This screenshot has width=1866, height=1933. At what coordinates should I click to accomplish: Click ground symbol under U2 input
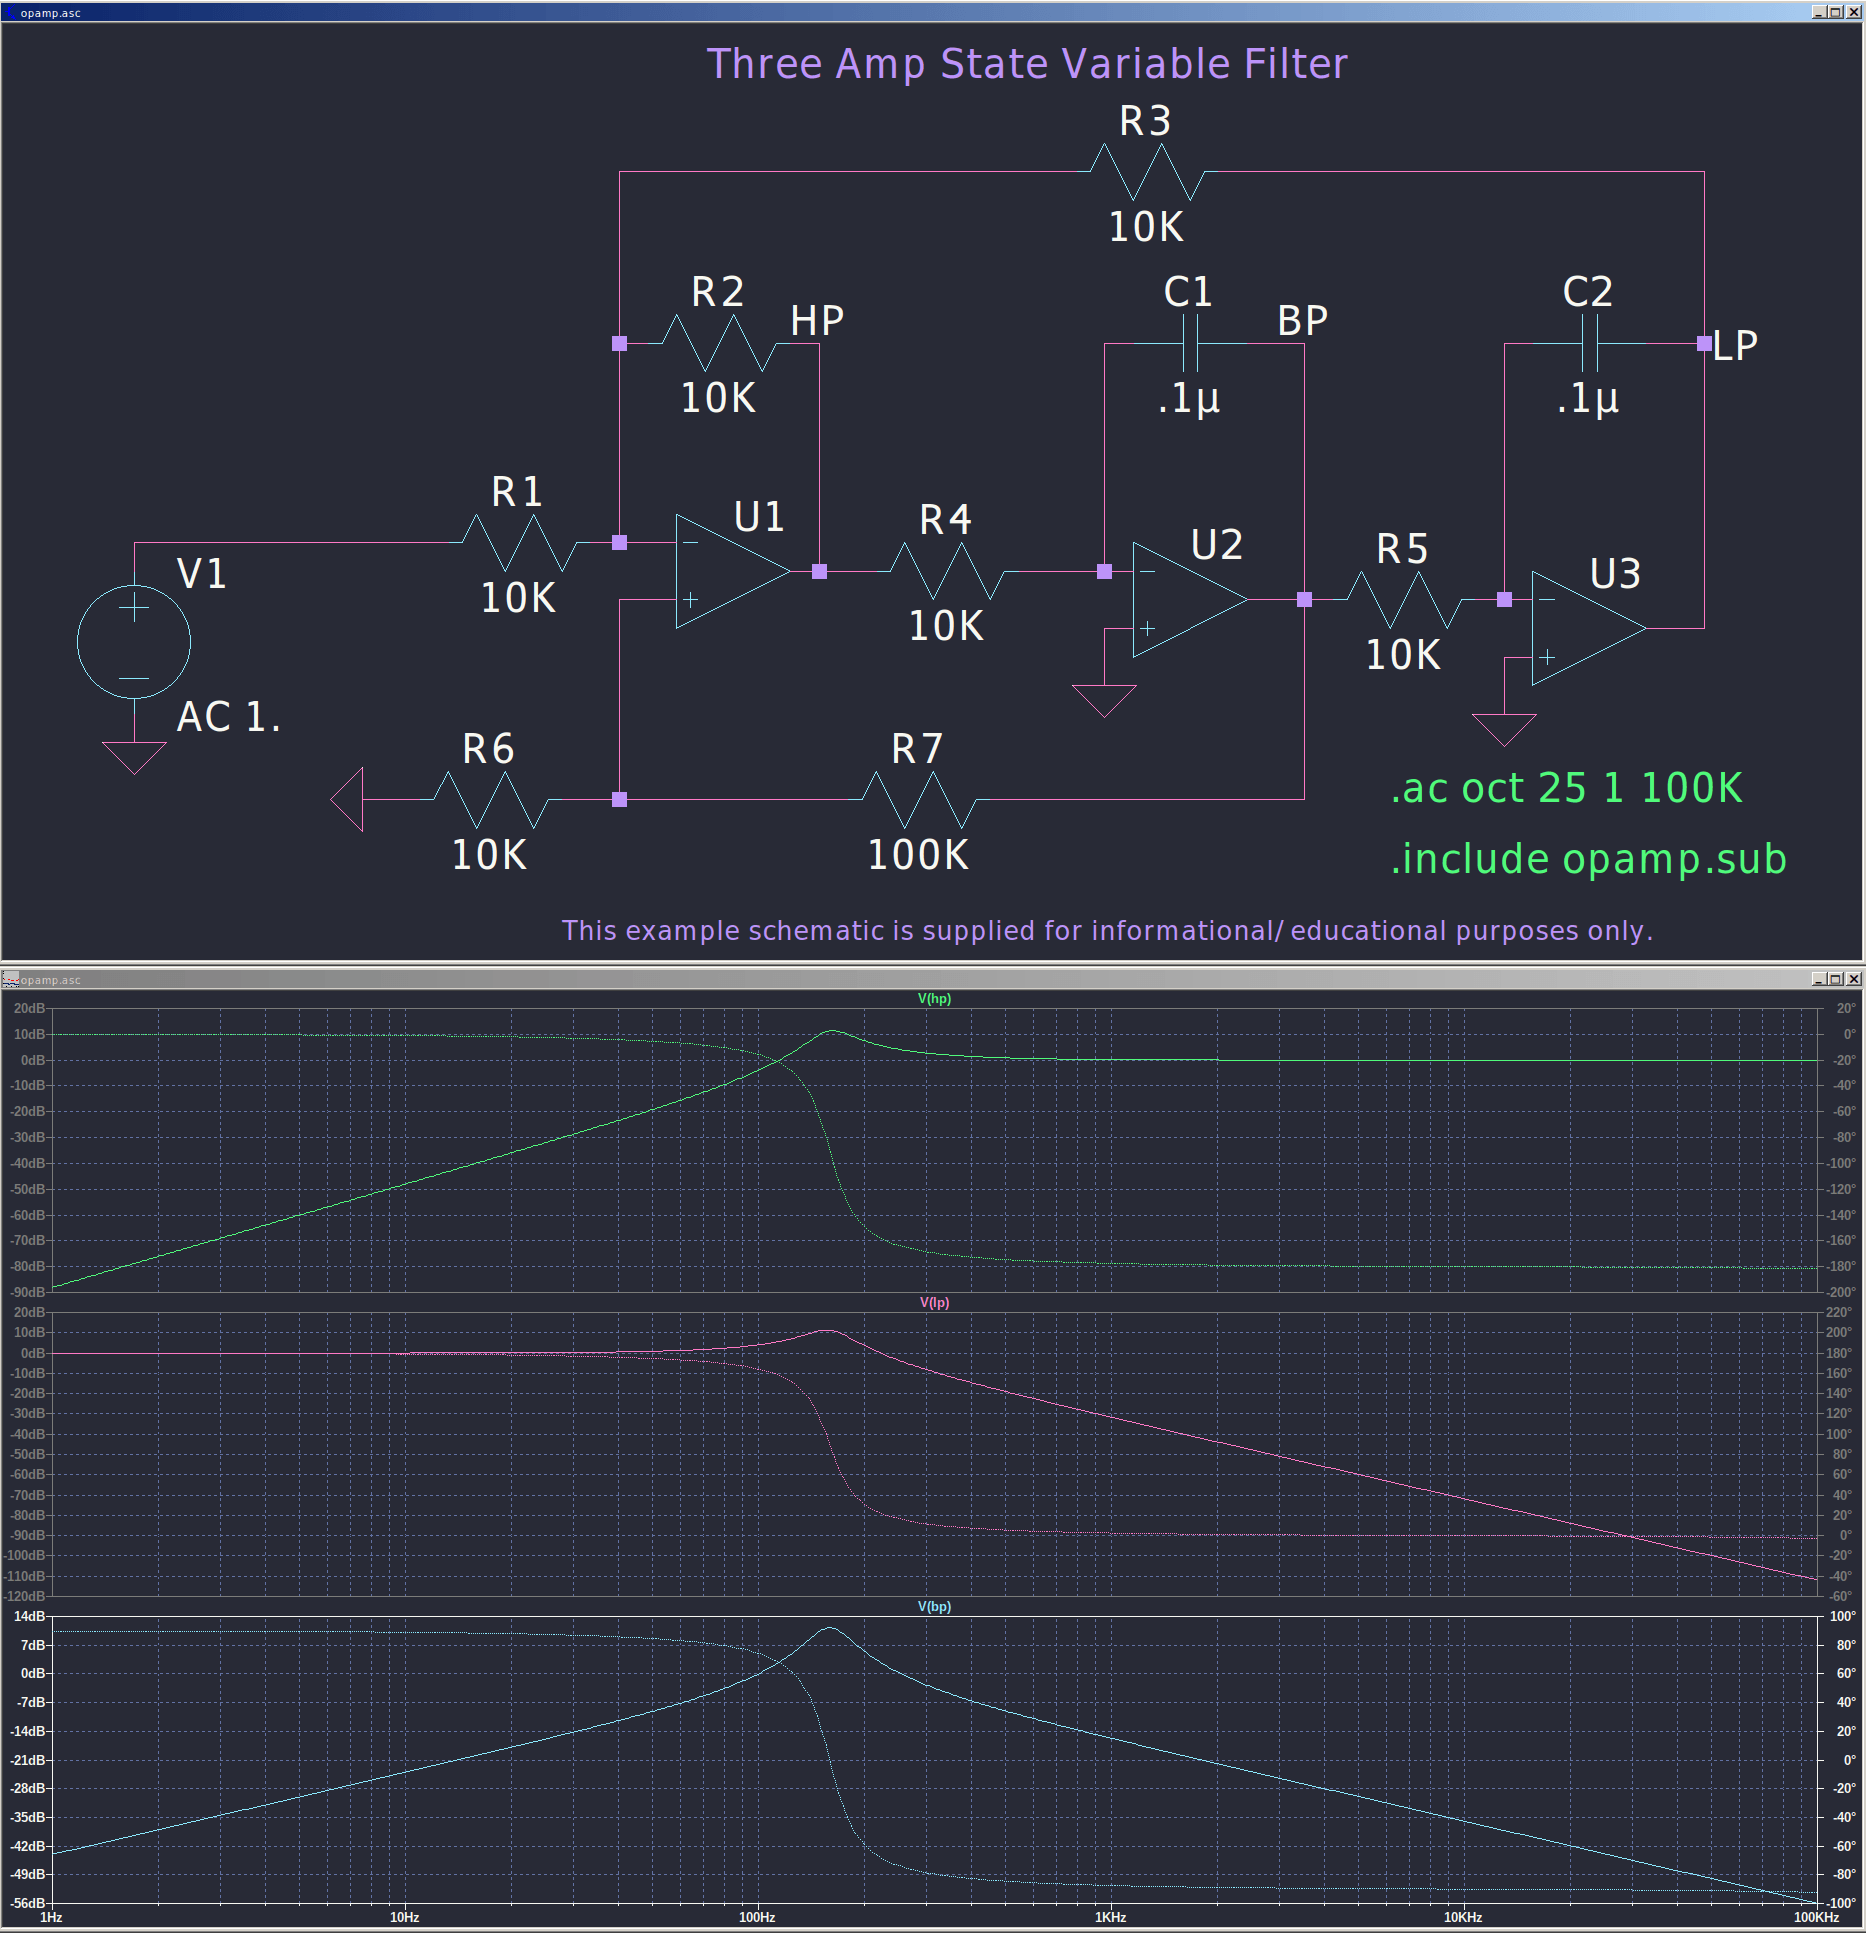pos(1104,700)
